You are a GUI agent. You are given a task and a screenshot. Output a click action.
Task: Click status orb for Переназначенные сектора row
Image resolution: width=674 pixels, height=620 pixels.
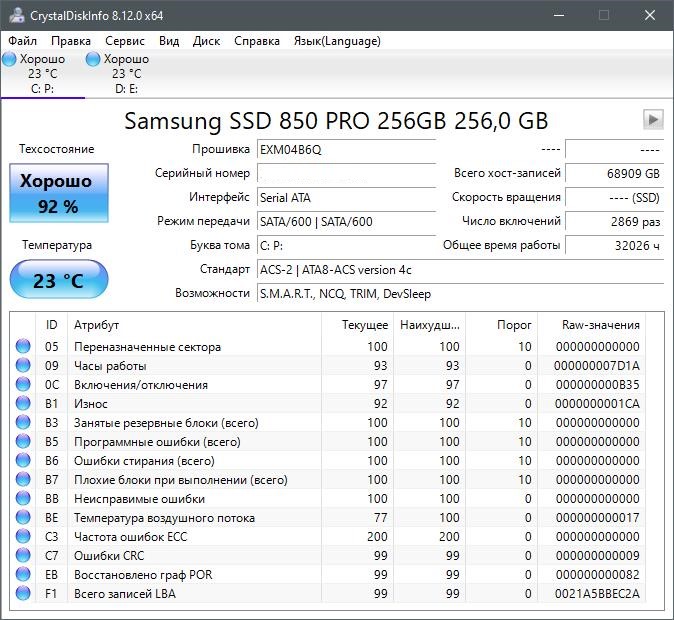click(x=23, y=346)
